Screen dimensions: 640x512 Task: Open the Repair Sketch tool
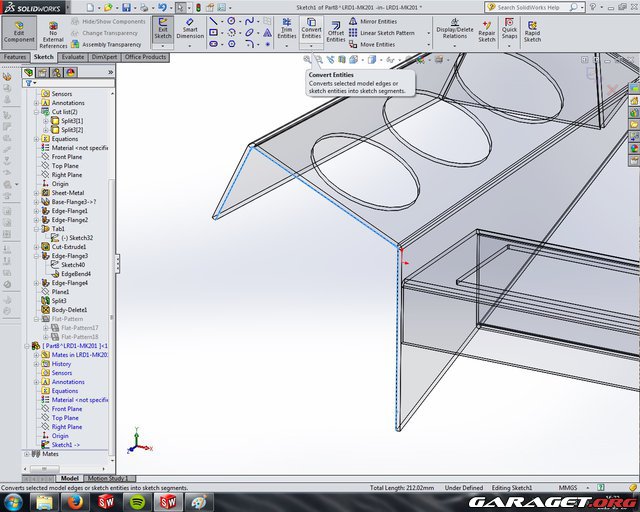(x=486, y=31)
